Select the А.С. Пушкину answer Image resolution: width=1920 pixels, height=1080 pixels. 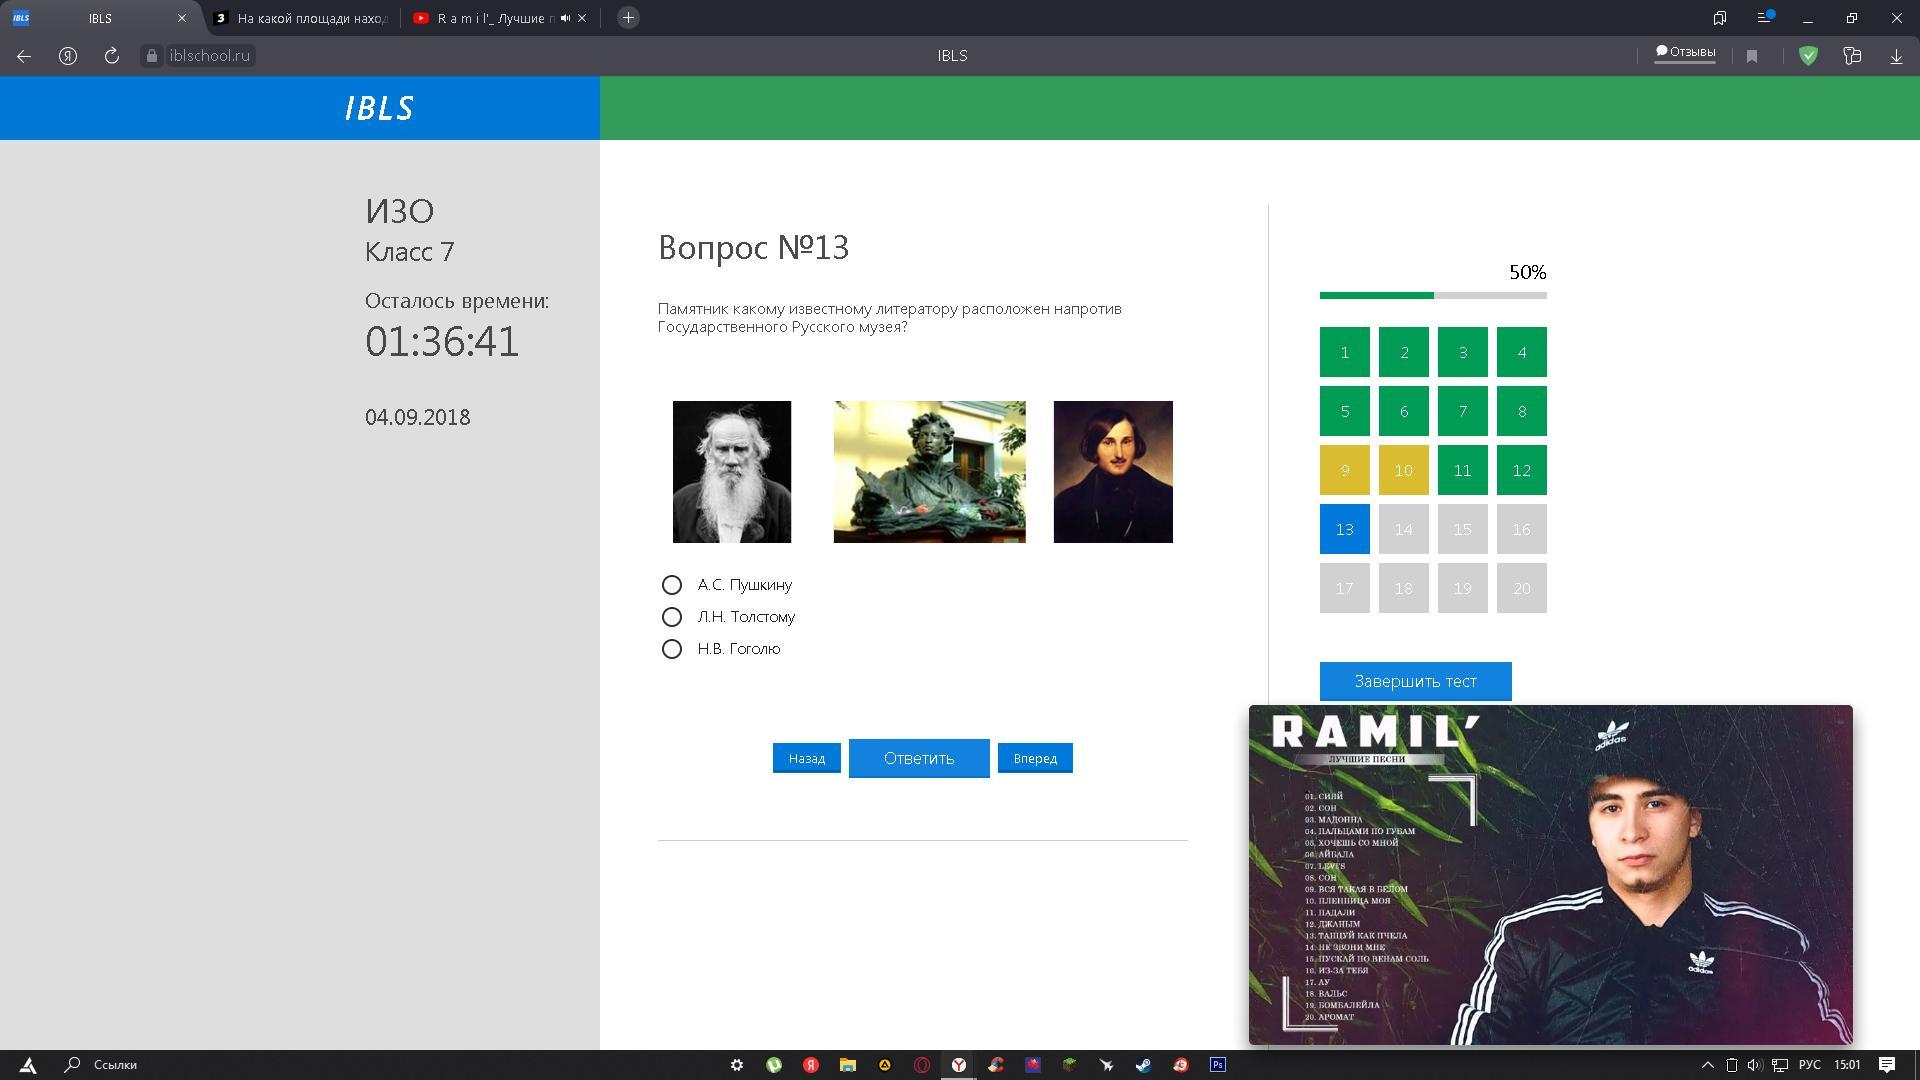click(672, 585)
